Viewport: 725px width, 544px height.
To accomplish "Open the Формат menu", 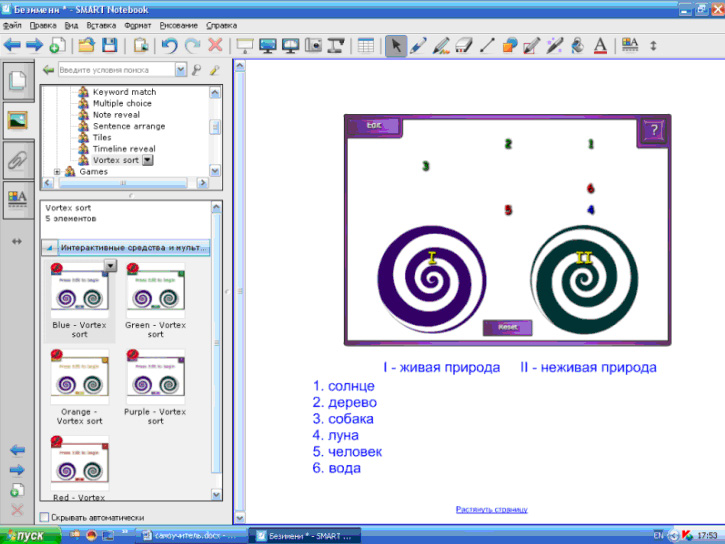I will coord(138,23).
